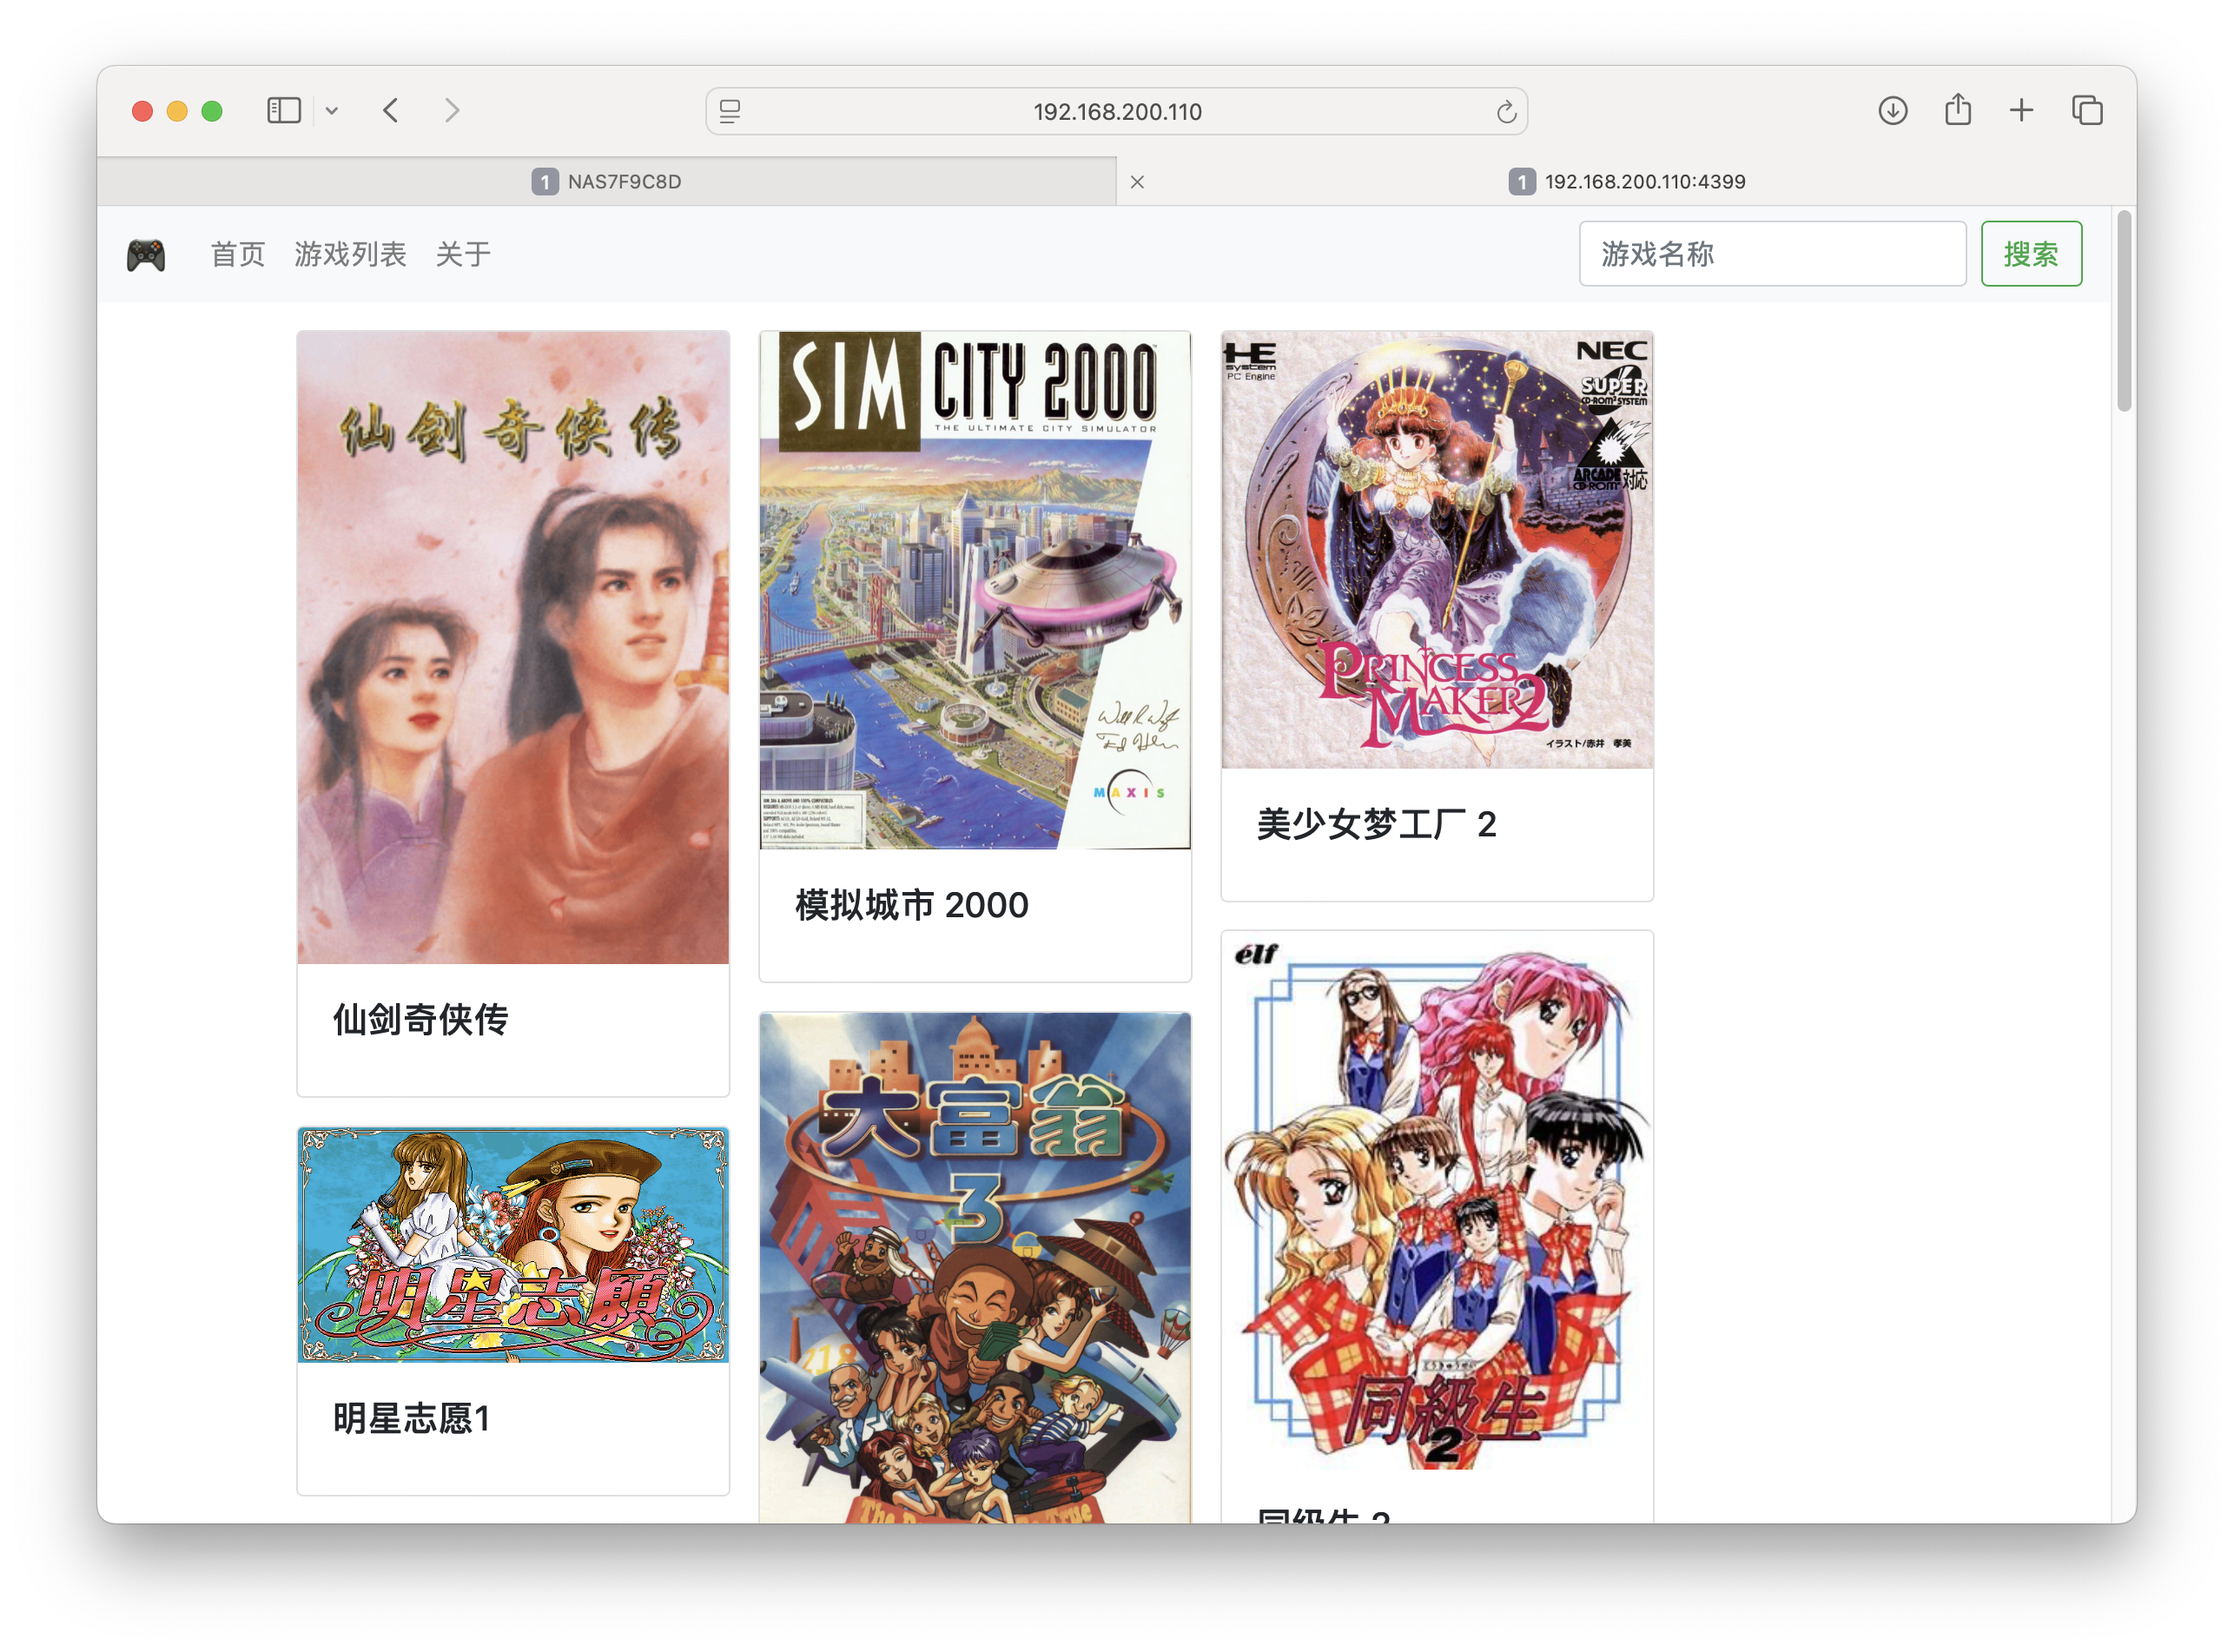2234x1652 pixels.
Task: Click the red close window button
Action: point(142,111)
